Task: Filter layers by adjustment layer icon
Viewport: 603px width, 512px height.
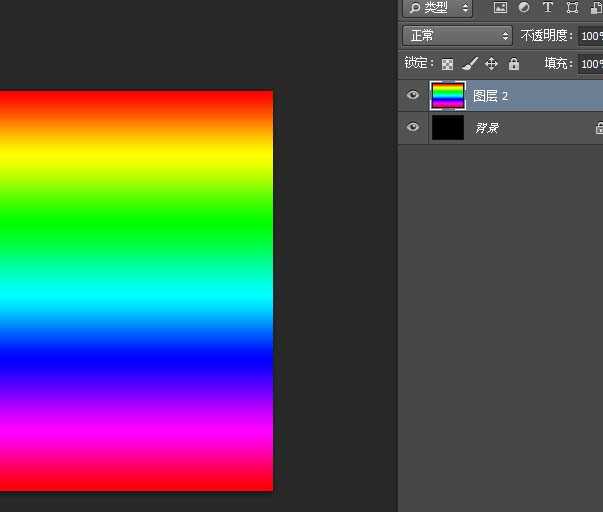Action: coord(524,8)
